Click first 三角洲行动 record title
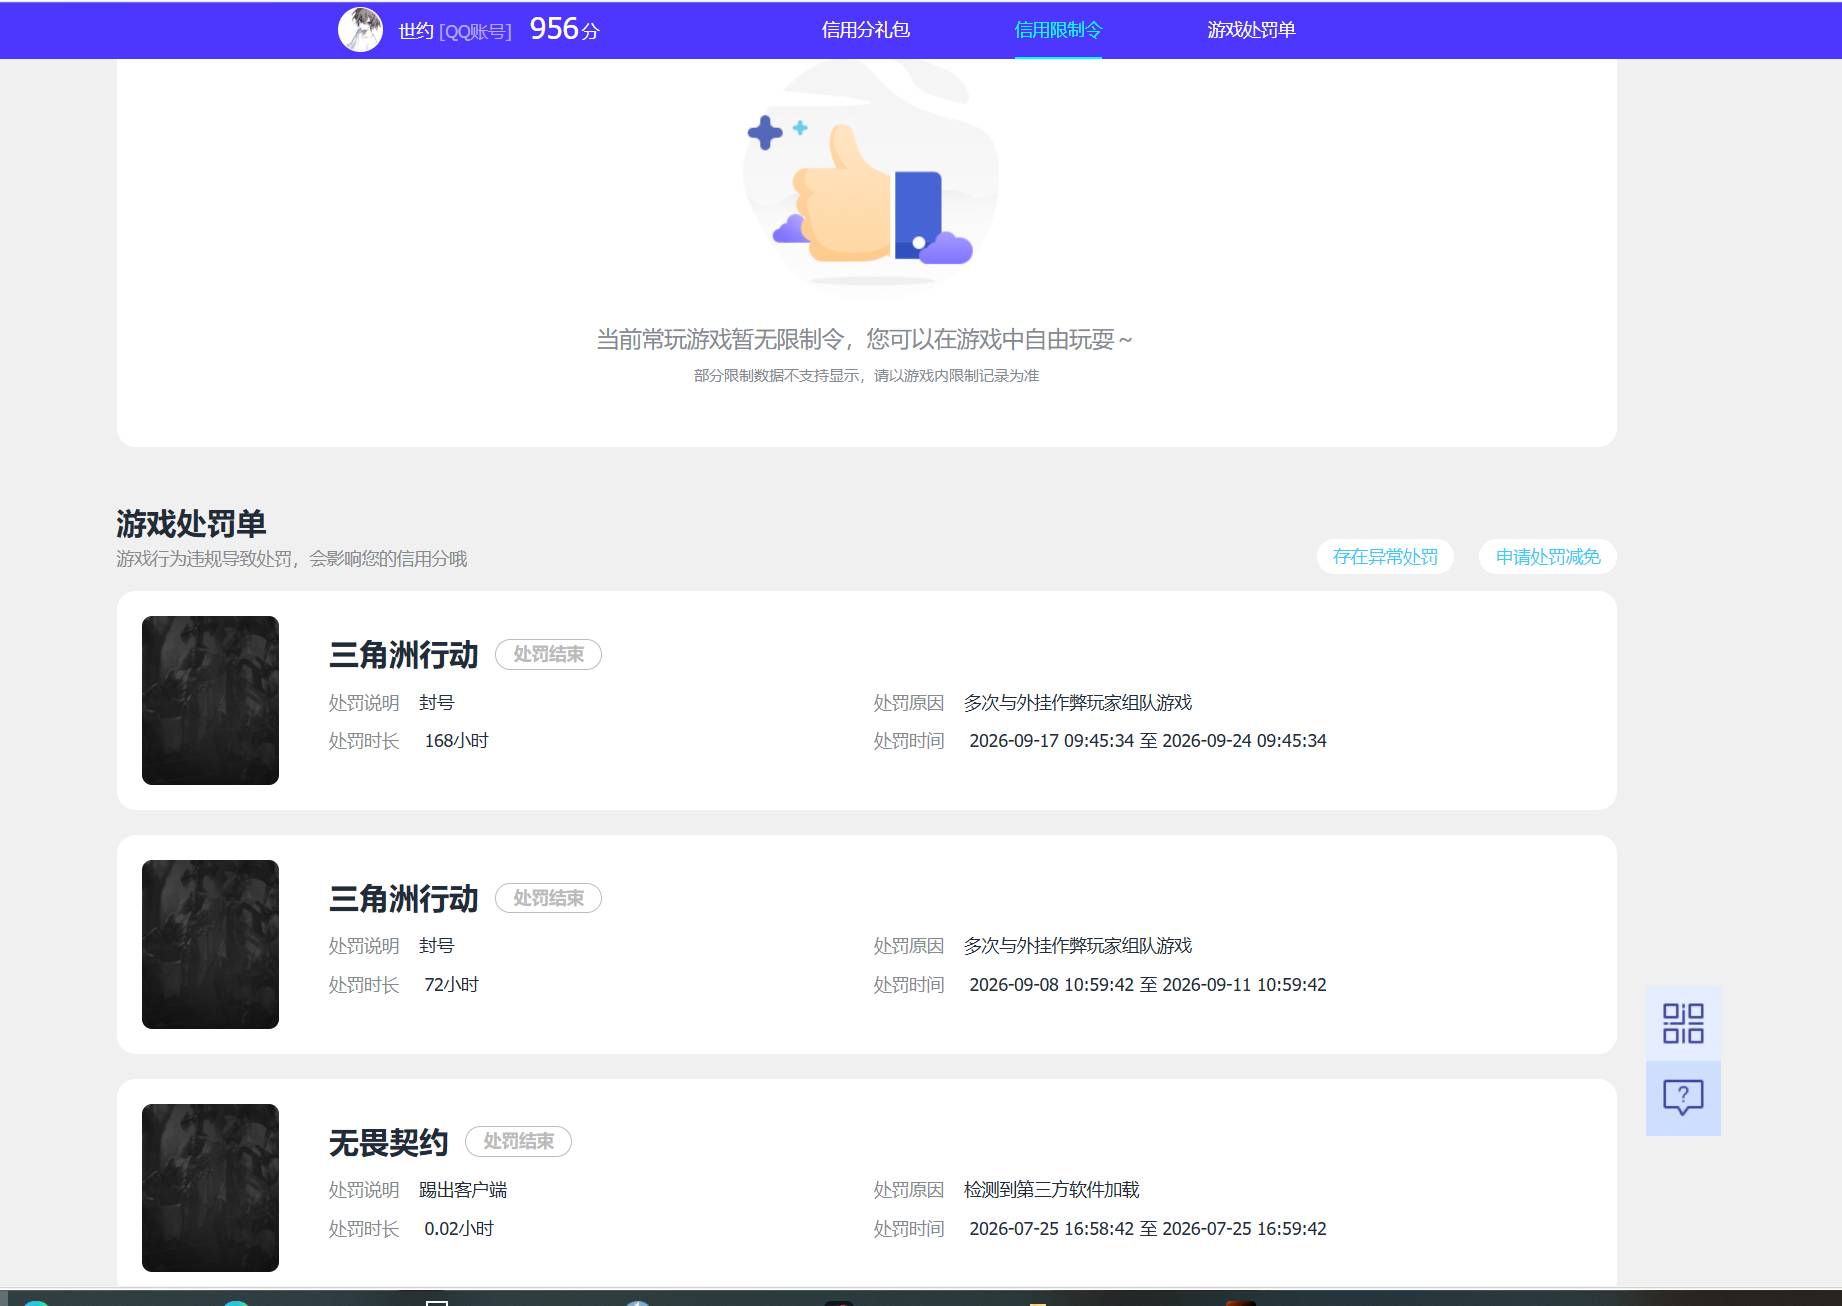Screen dimensions: 1842x1306 point(404,655)
